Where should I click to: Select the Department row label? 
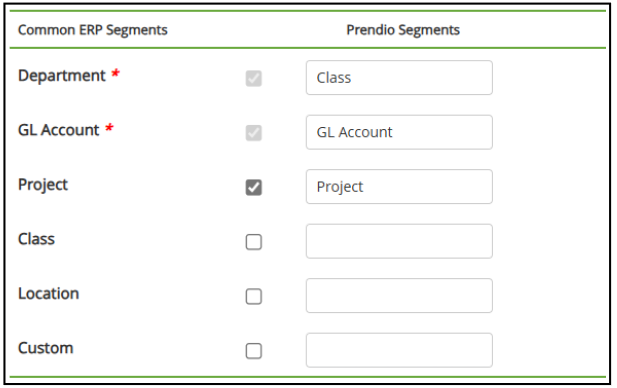point(62,76)
